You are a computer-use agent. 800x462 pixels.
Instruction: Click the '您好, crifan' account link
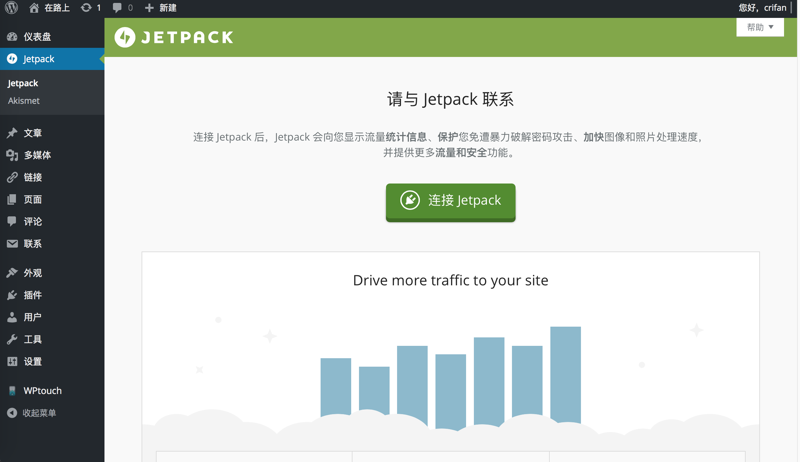pos(763,8)
